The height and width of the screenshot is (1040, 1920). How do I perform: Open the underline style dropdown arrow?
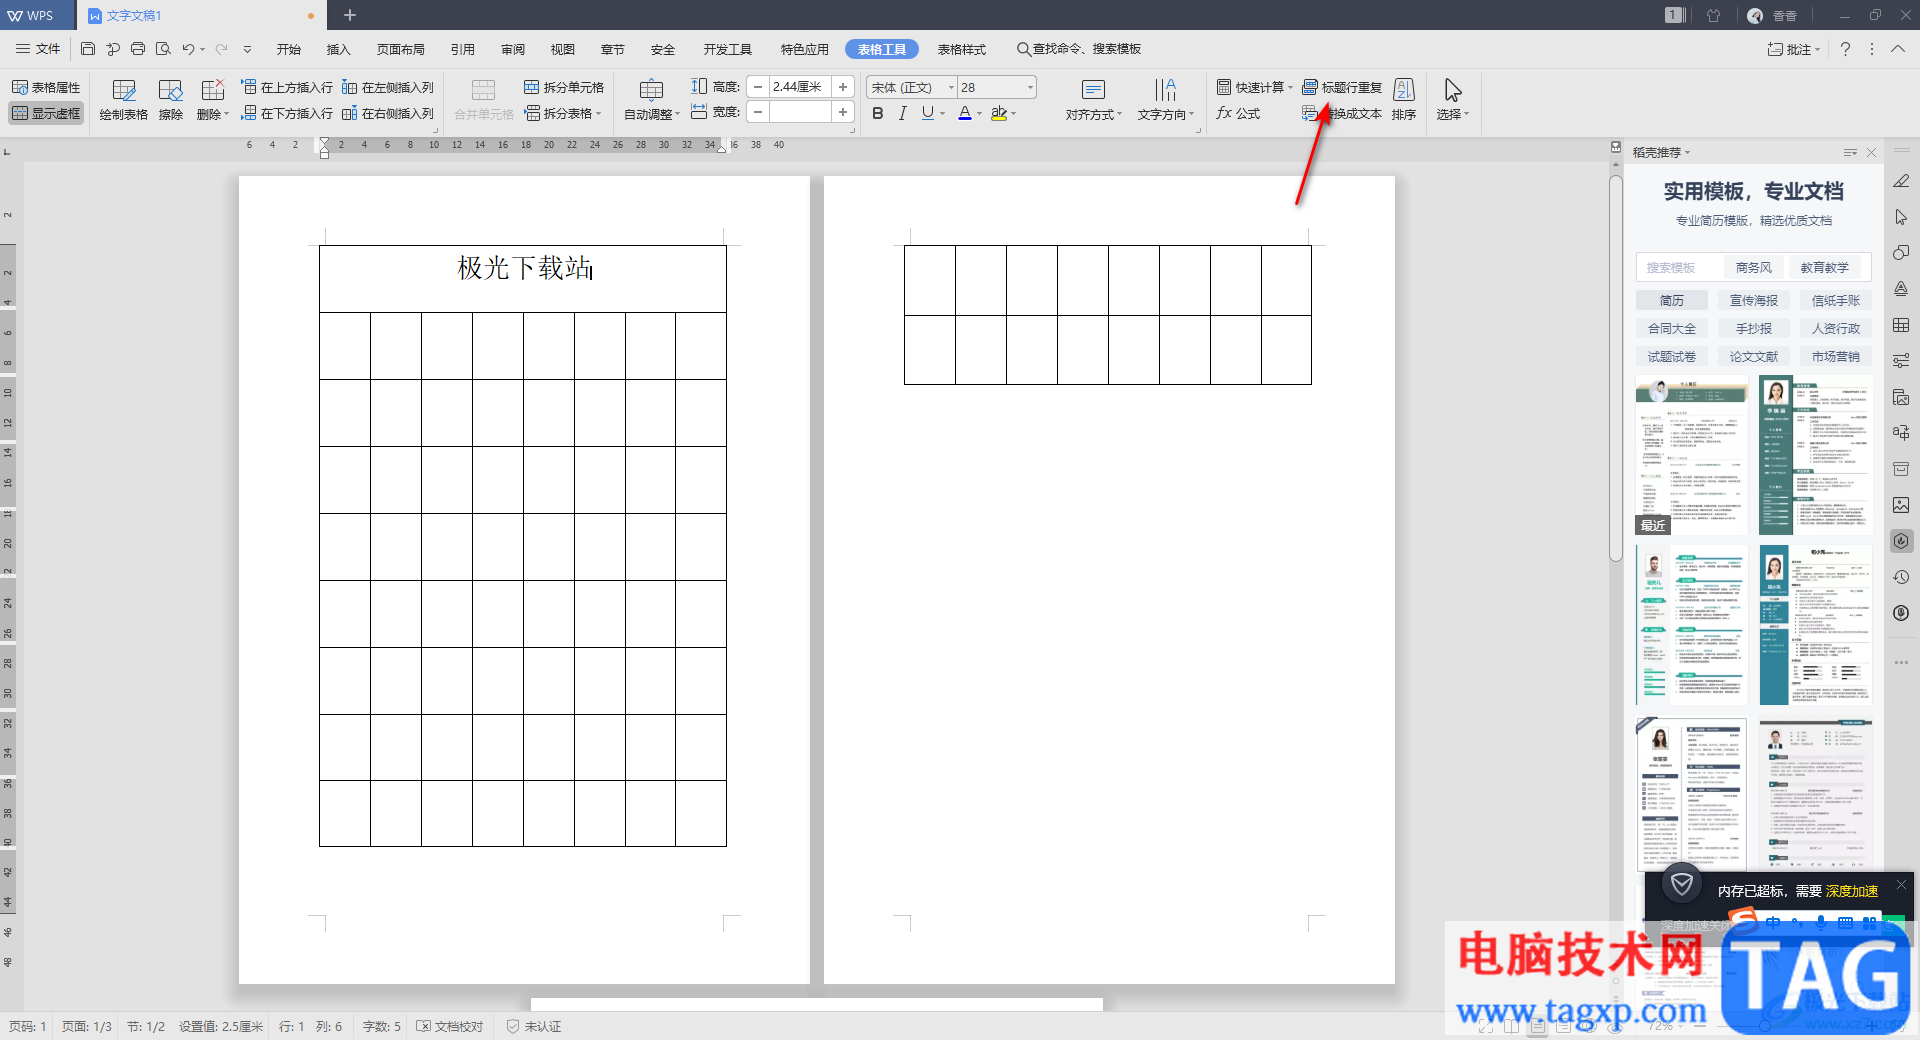pyautogui.click(x=944, y=113)
